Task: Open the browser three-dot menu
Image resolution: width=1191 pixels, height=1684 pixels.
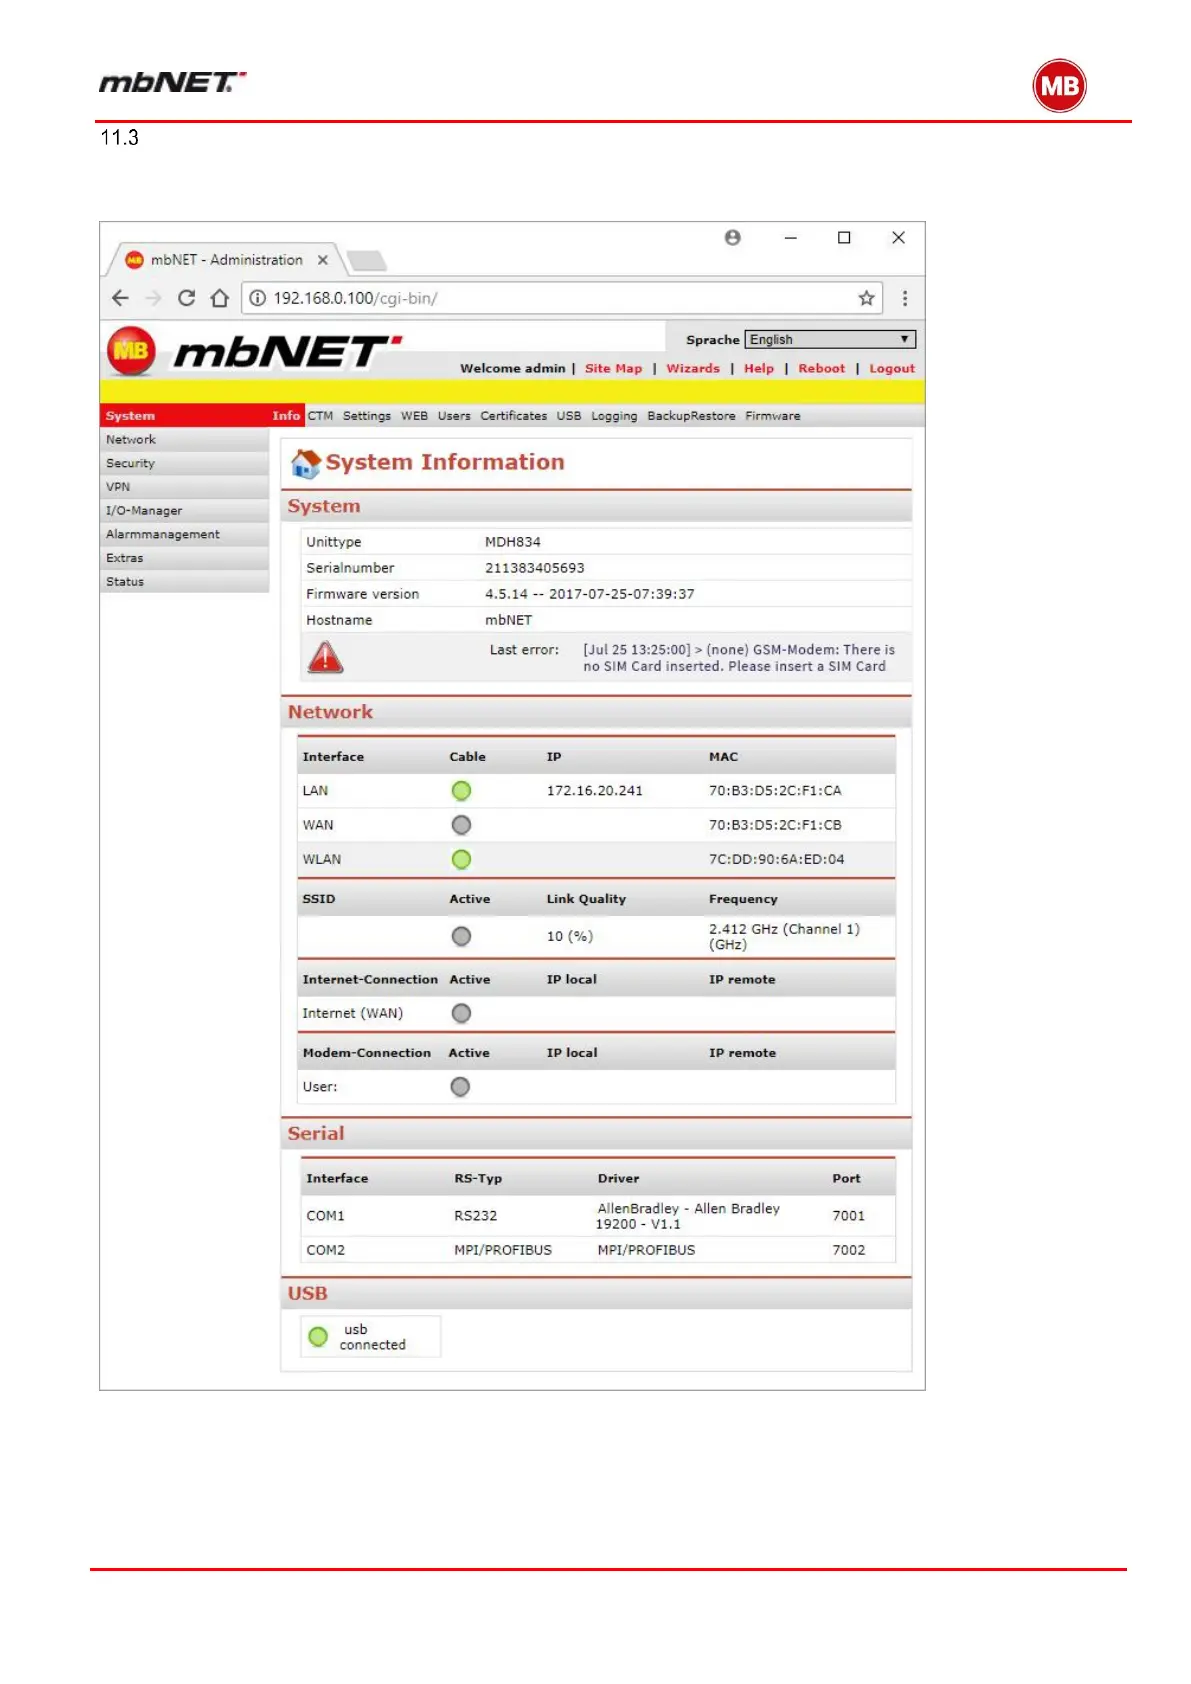Action: point(905,298)
